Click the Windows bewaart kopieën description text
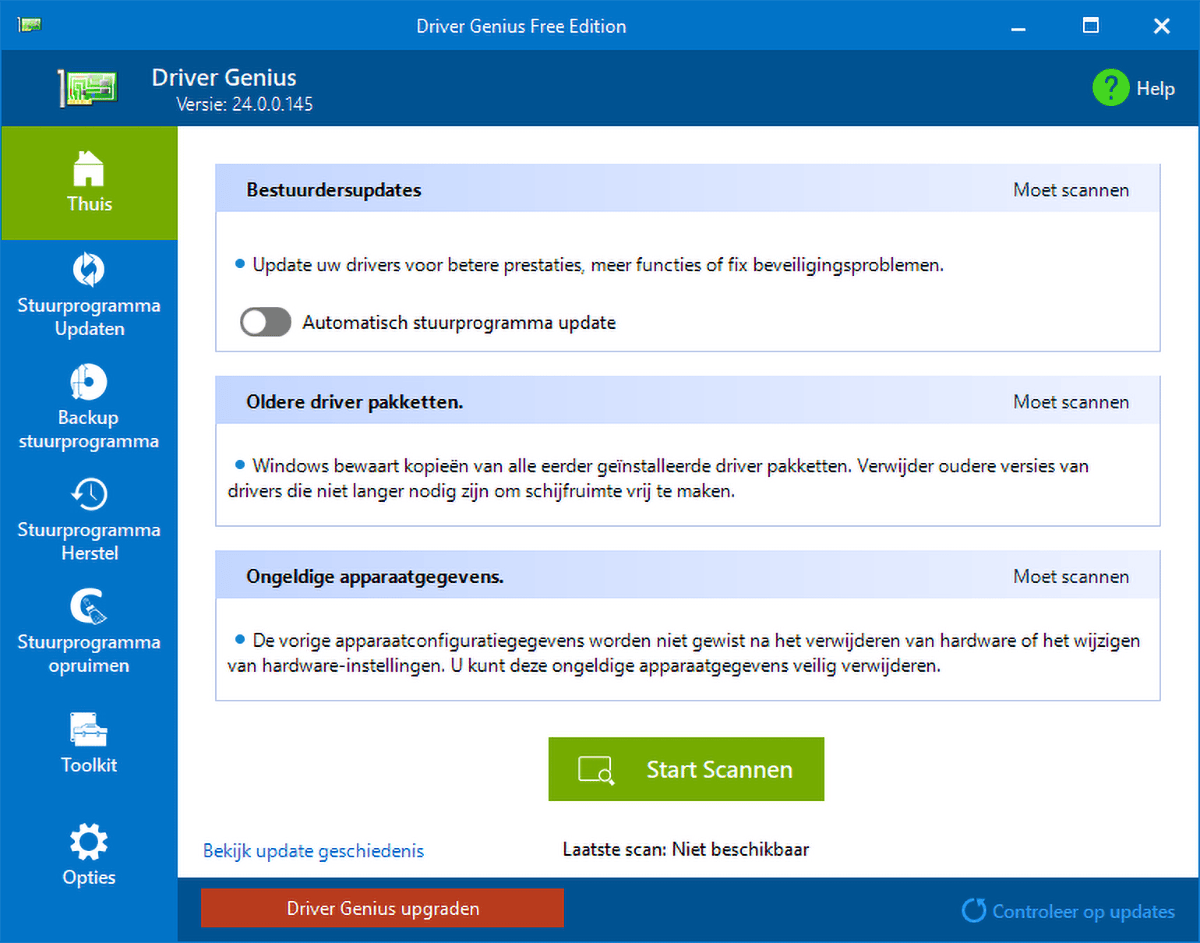 [658, 479]
